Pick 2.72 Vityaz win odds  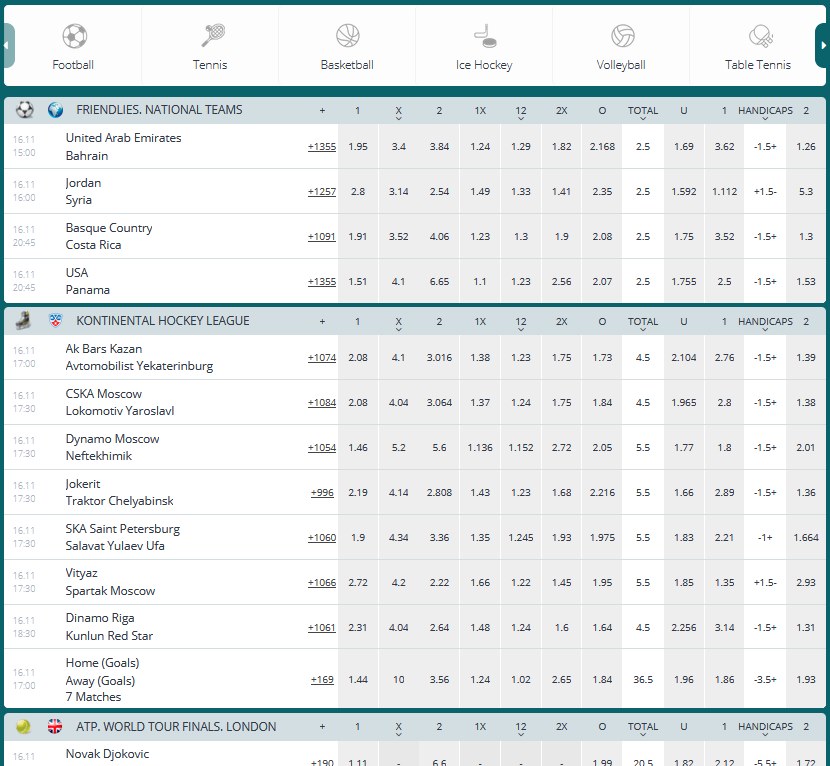click(358, 582)
